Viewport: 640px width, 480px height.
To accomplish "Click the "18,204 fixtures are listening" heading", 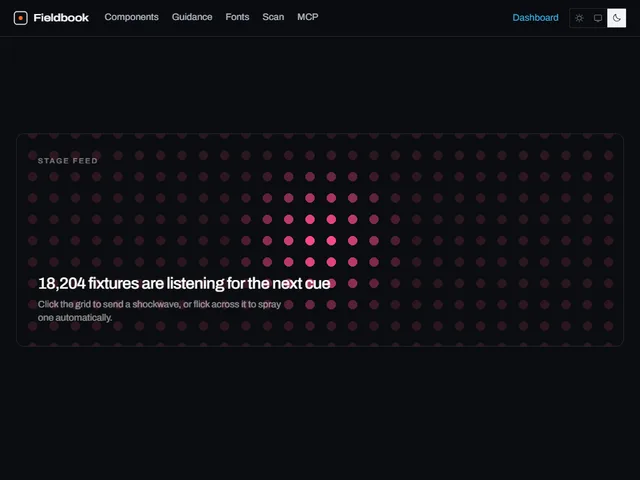I will 184,283.
